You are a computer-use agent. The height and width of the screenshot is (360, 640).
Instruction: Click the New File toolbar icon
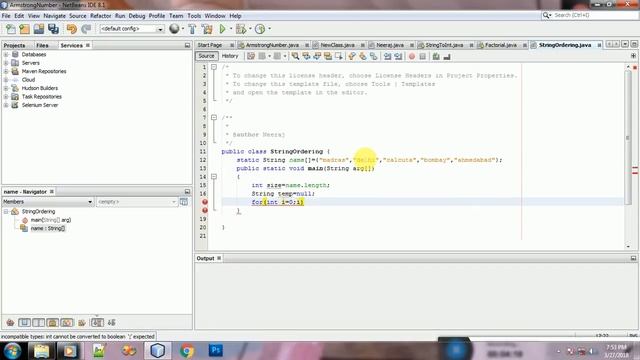click(x=11, y=29)
